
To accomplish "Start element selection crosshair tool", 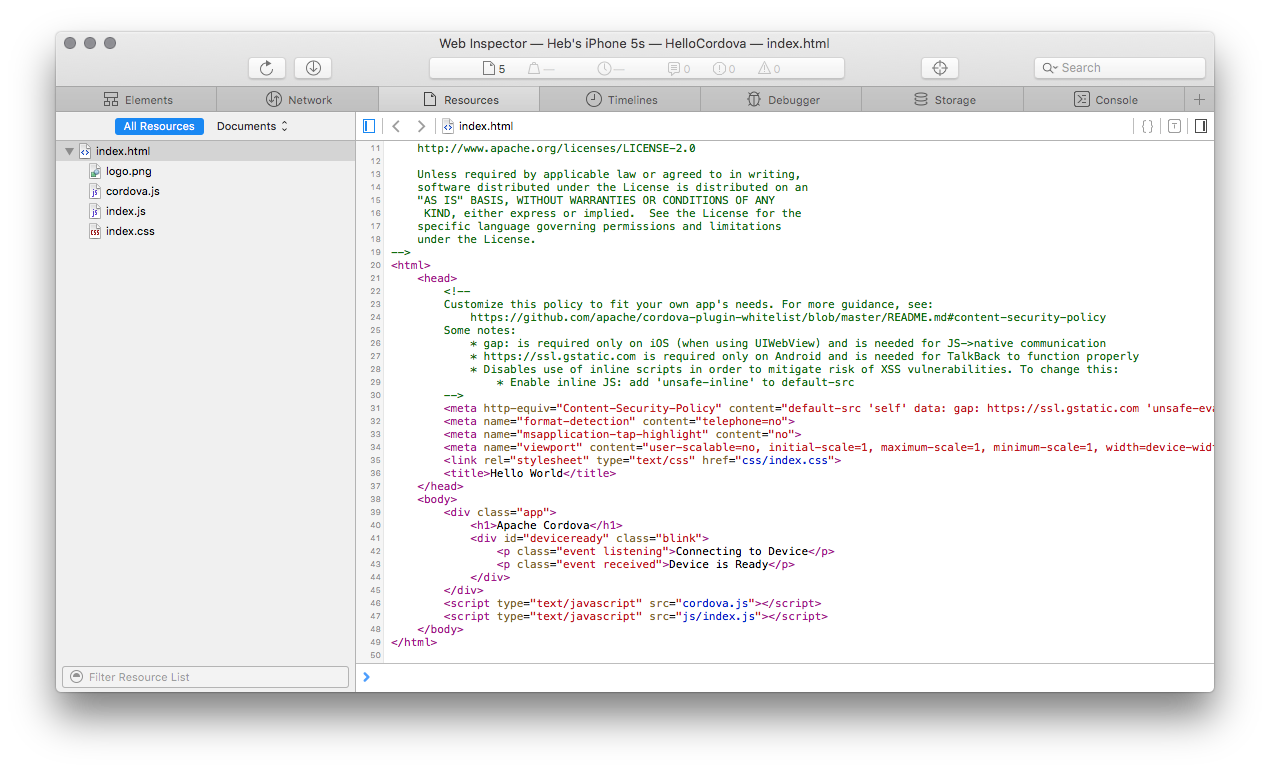I will tap(940, 68).
